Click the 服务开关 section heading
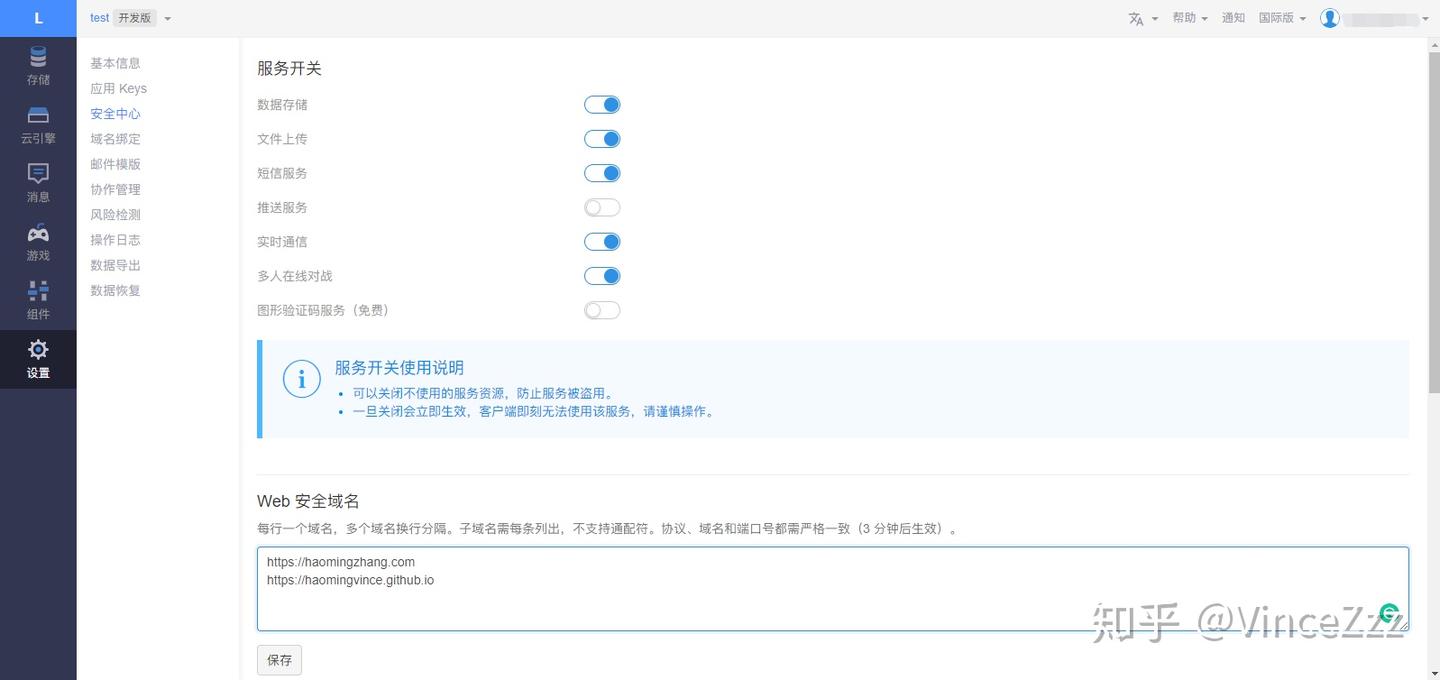 point(289,68)
